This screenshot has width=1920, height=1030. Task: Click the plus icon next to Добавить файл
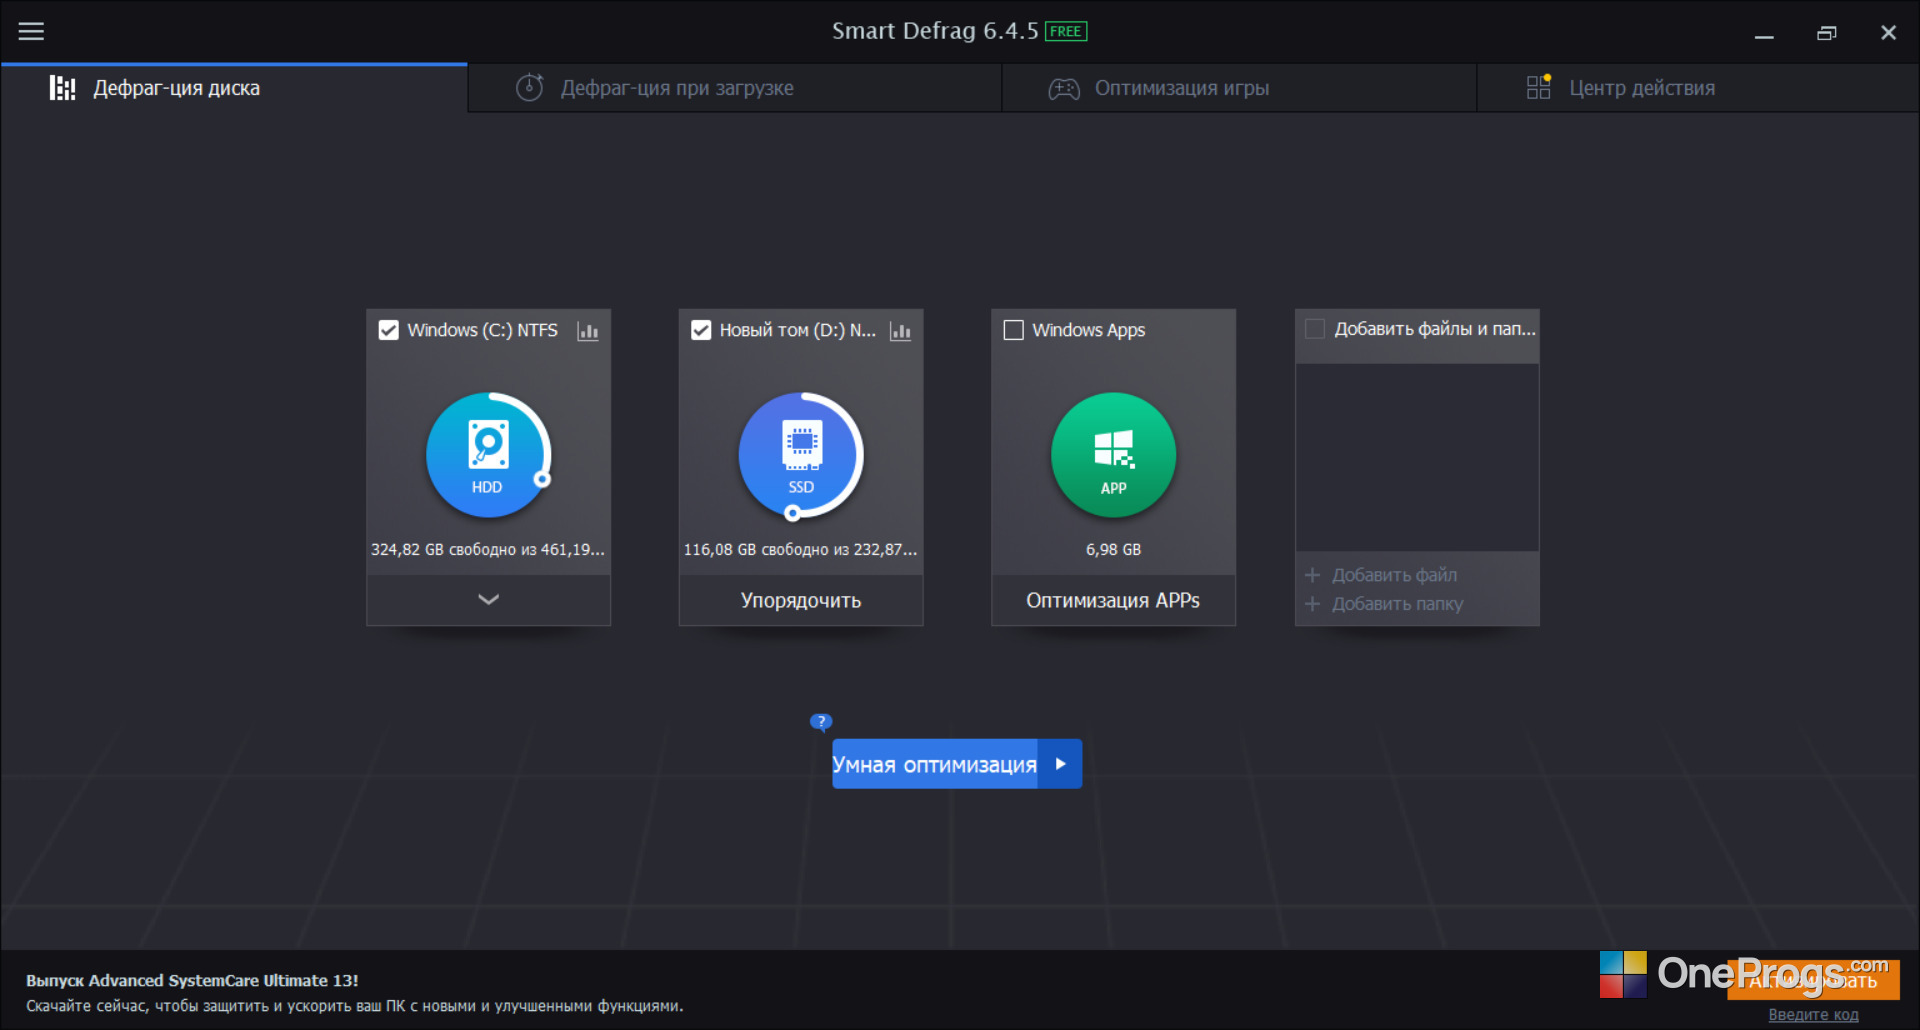[1312, 575]
